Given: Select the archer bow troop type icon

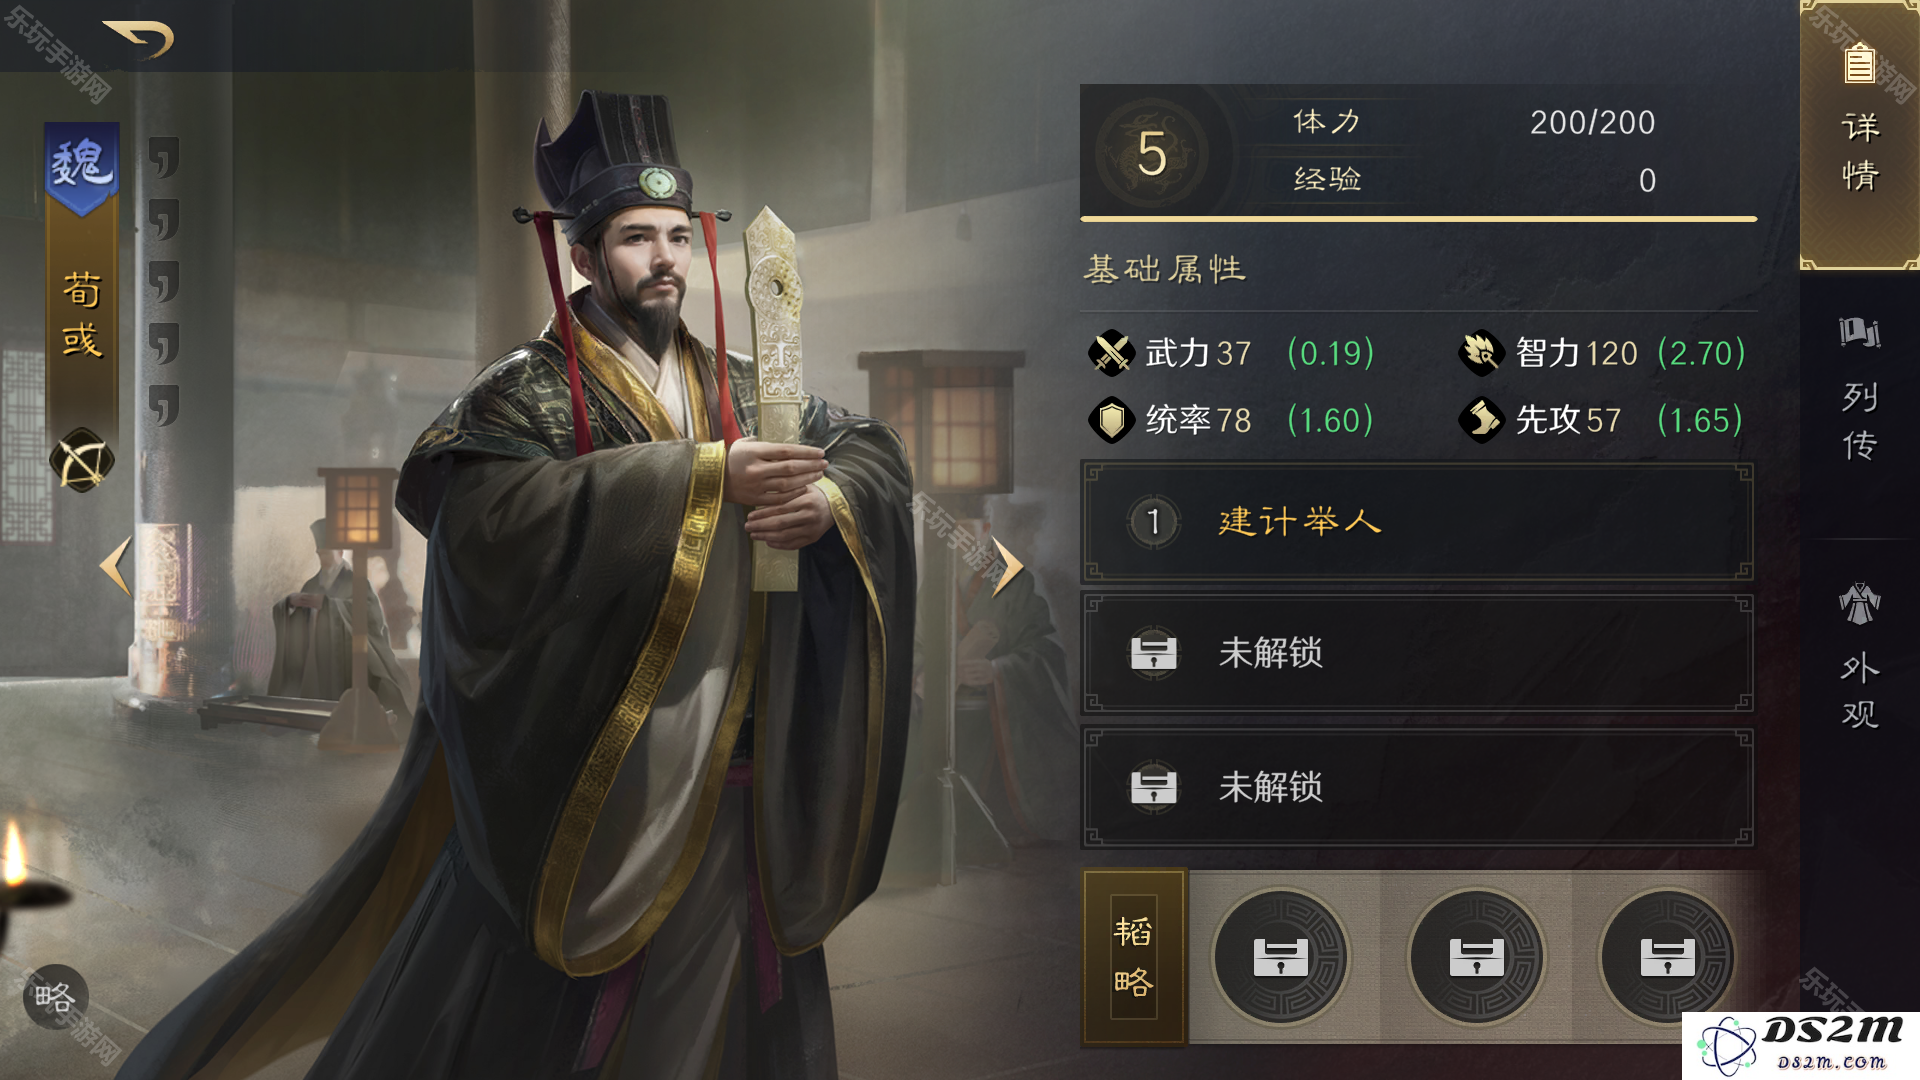Looking at the screenshot, I should point(82,462).
